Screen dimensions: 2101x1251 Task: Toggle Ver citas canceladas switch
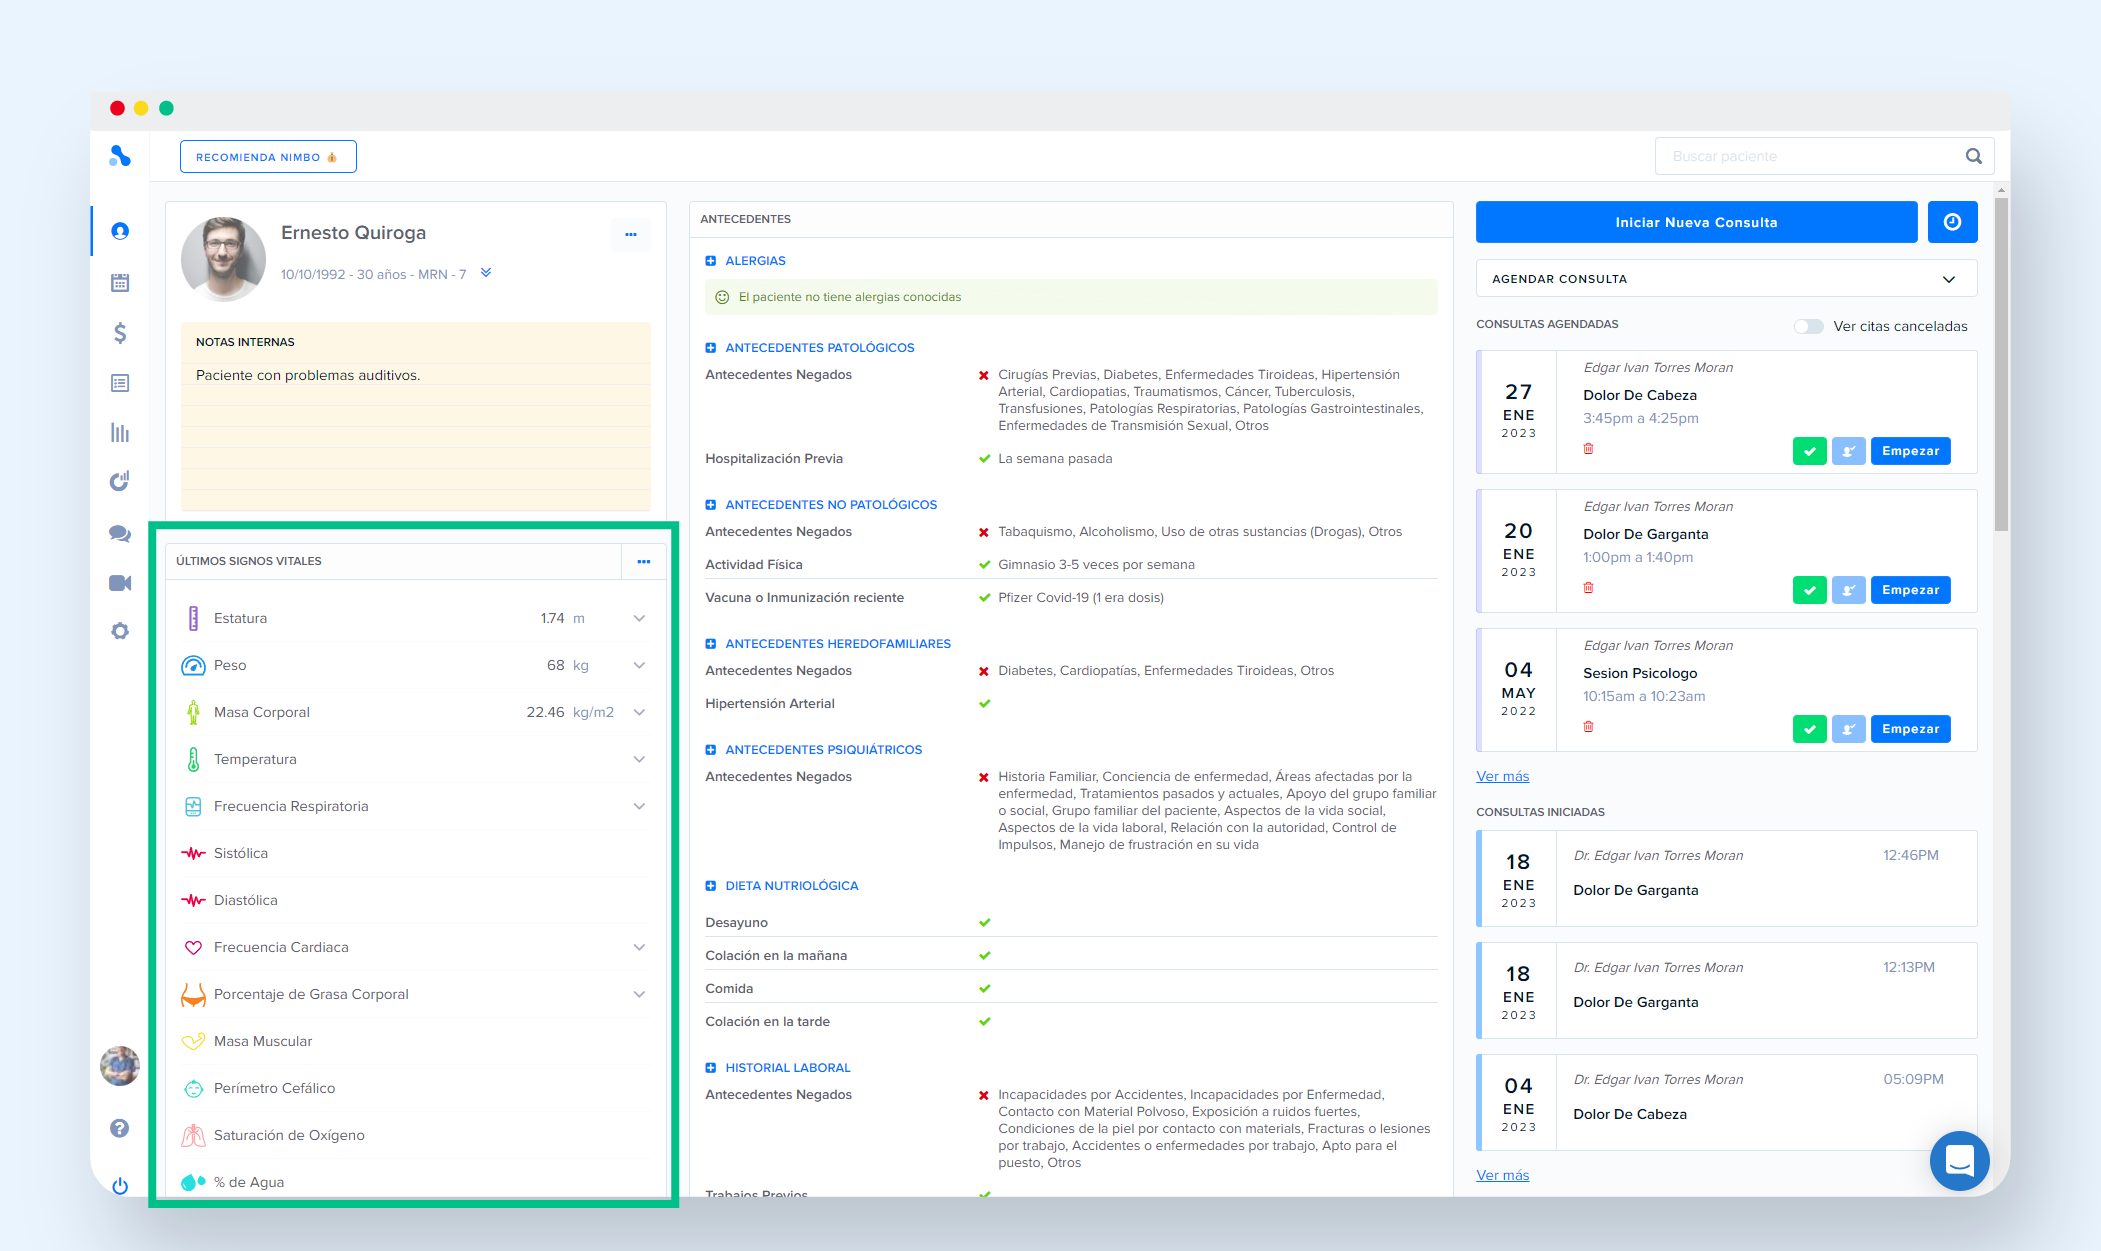pos(1808,326)
